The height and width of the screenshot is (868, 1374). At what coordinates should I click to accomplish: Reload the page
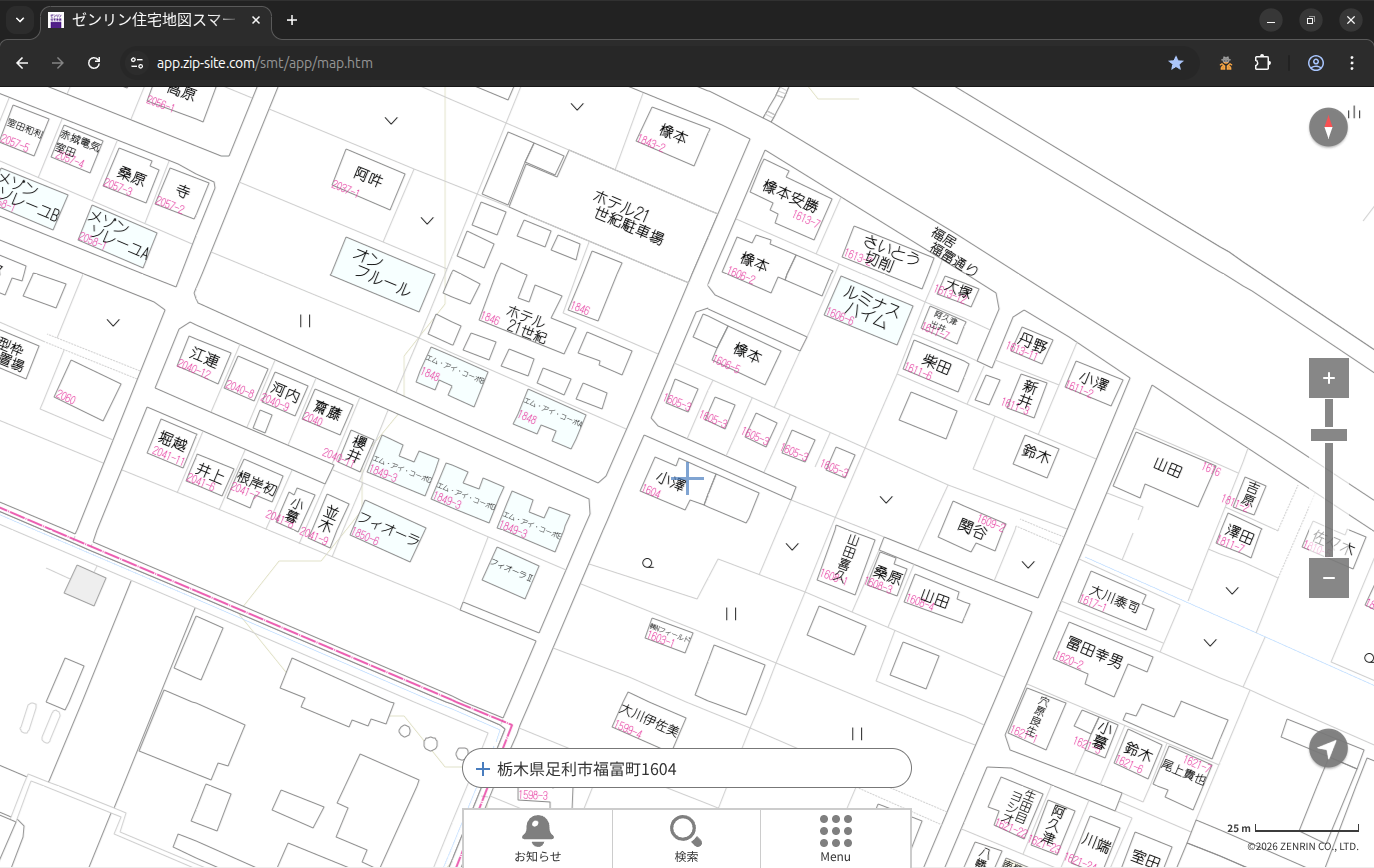(94, 63)
